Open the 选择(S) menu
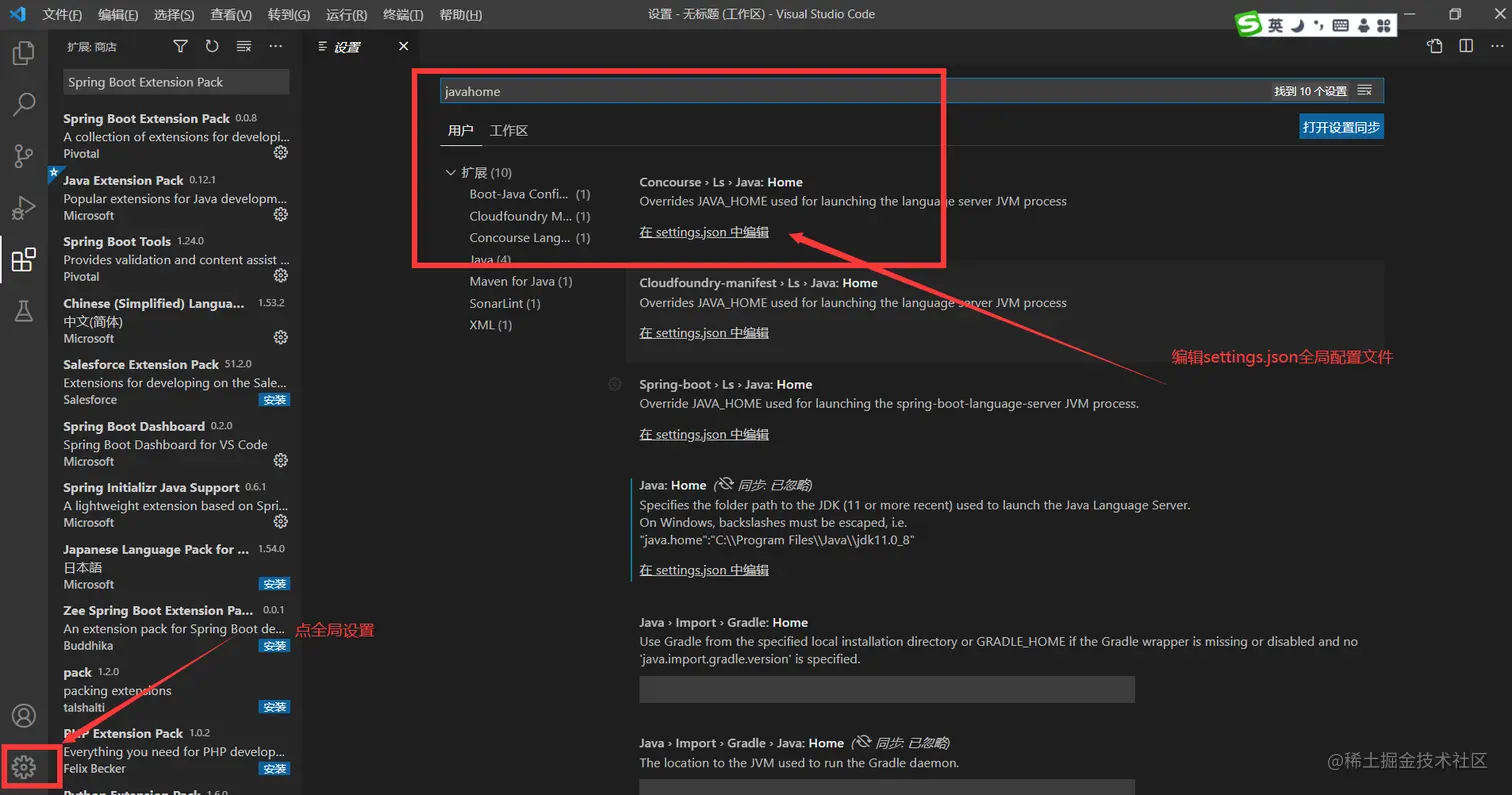 tap(175, 15)
